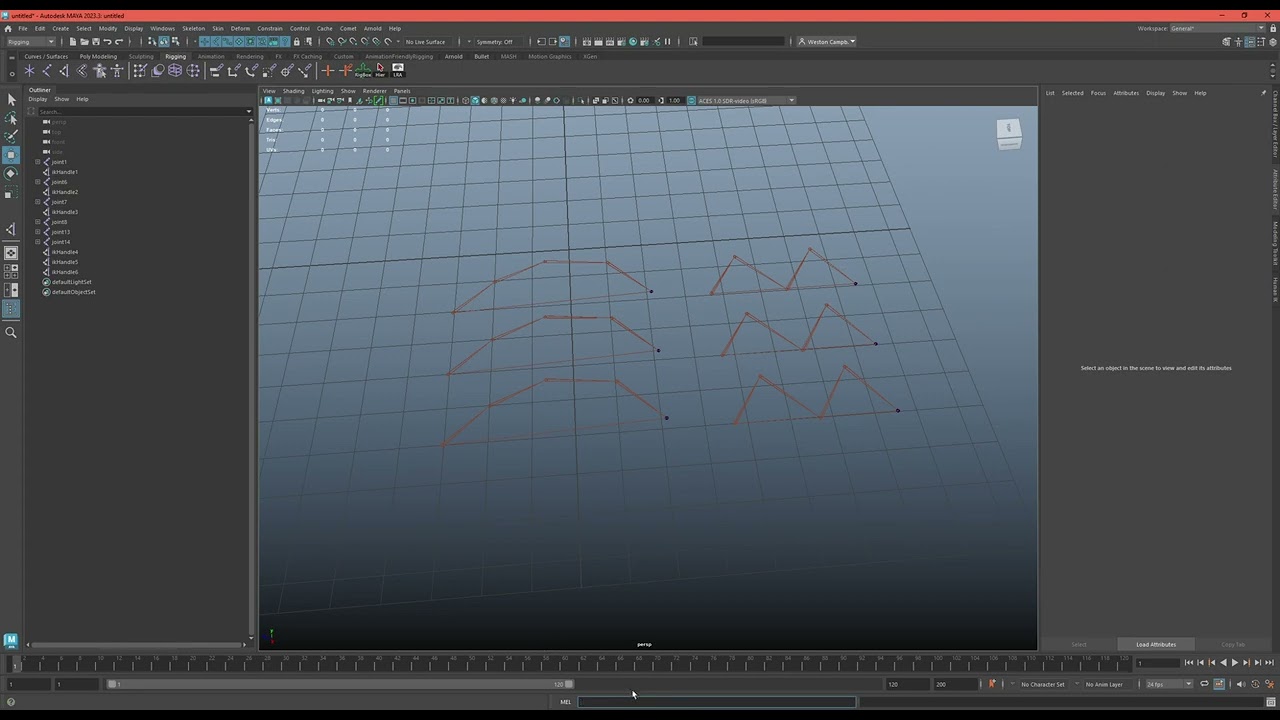This screenshot has width=1280, height=720.
Task: Open the Constrain menu
Action: (x=270, y=28)
